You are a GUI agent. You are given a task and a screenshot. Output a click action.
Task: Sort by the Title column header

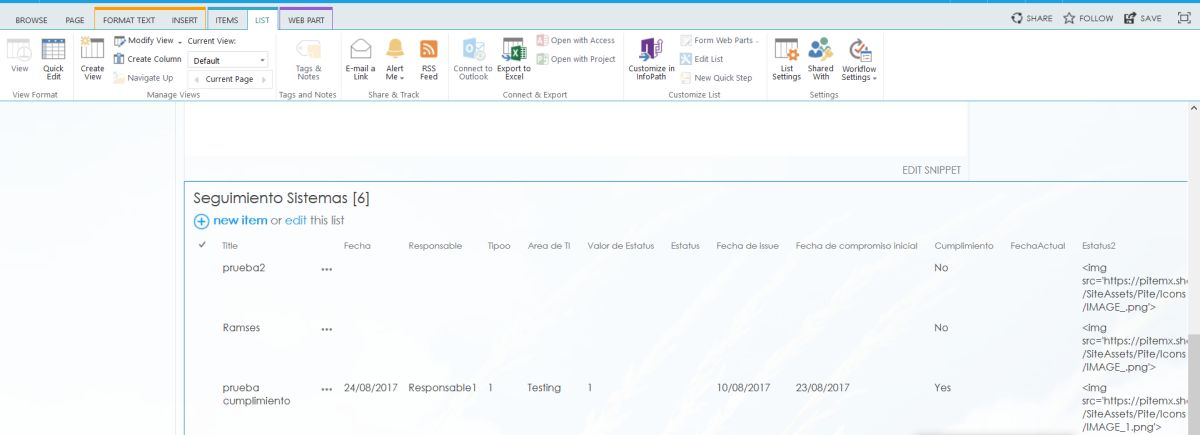pos(230,245)
